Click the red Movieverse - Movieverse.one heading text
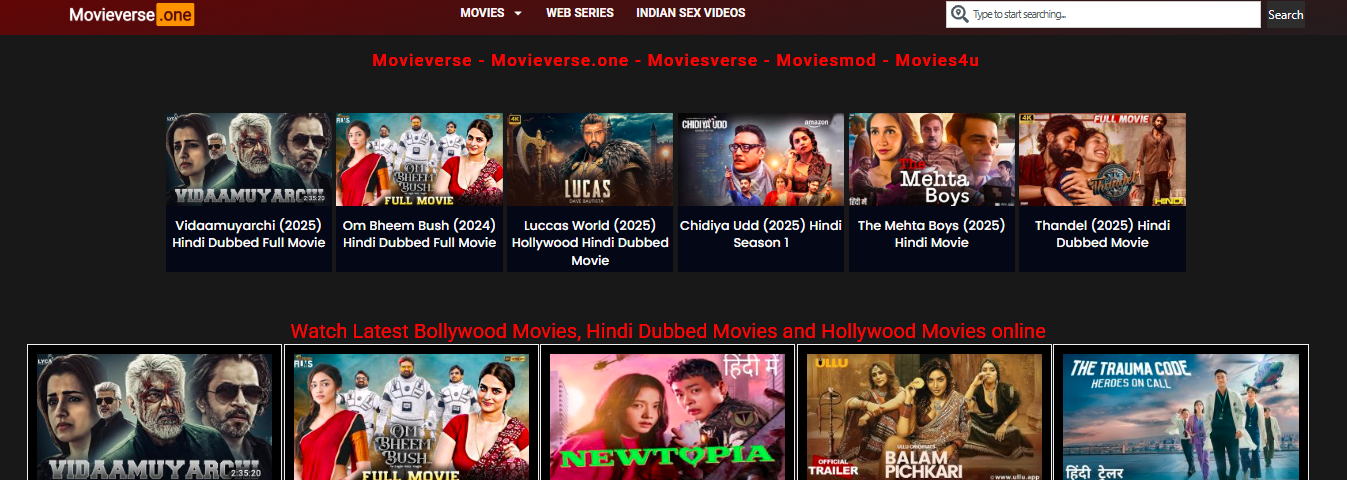 675,60
